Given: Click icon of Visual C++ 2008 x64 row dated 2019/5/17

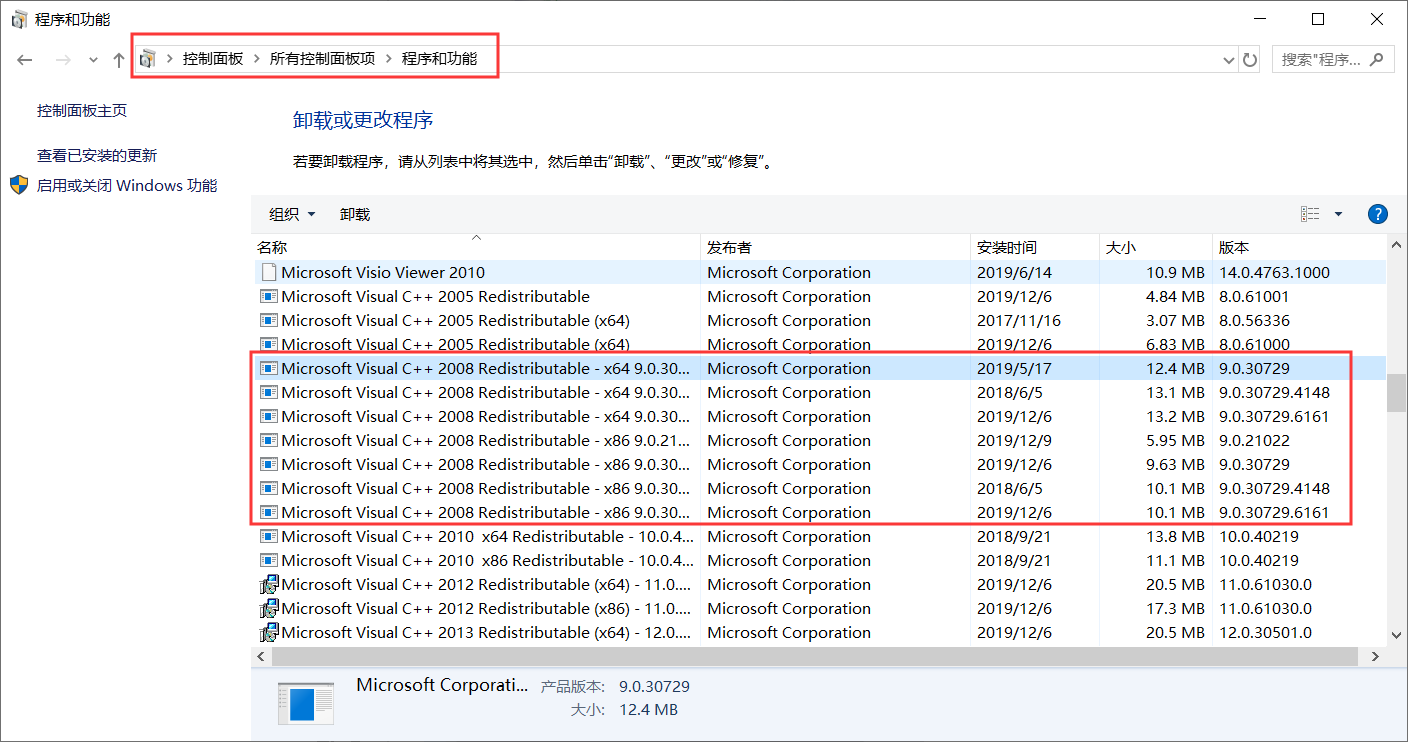Looking at the screenshot, I should tap(268, 368).
